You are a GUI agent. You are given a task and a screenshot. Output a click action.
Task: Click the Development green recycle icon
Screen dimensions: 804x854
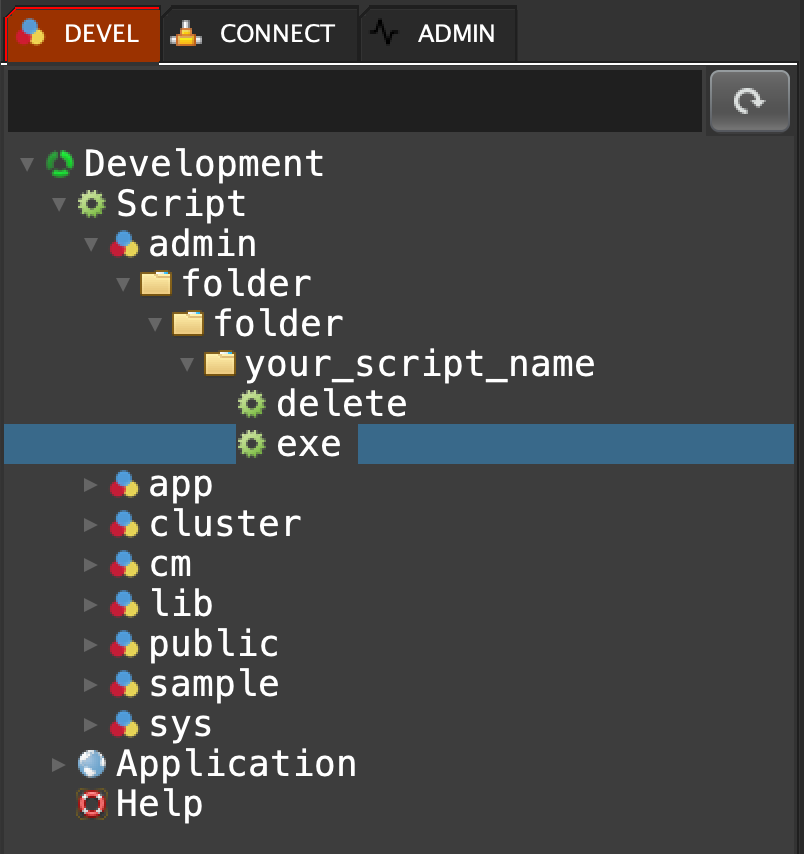[x=60, y=164]
